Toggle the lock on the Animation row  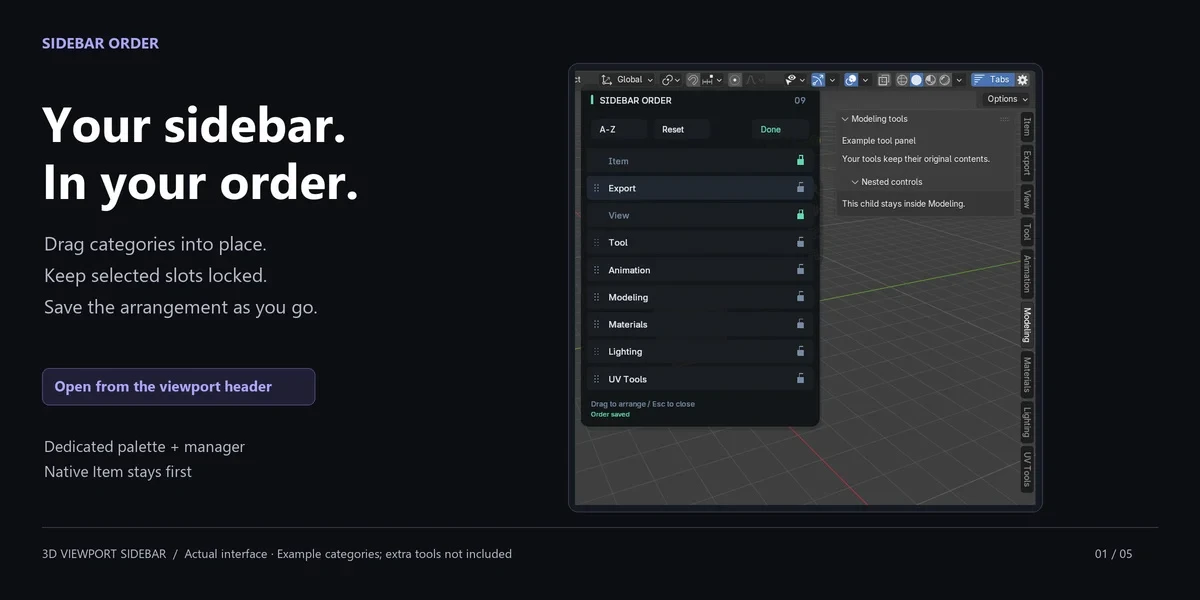(x=800, y=269)
